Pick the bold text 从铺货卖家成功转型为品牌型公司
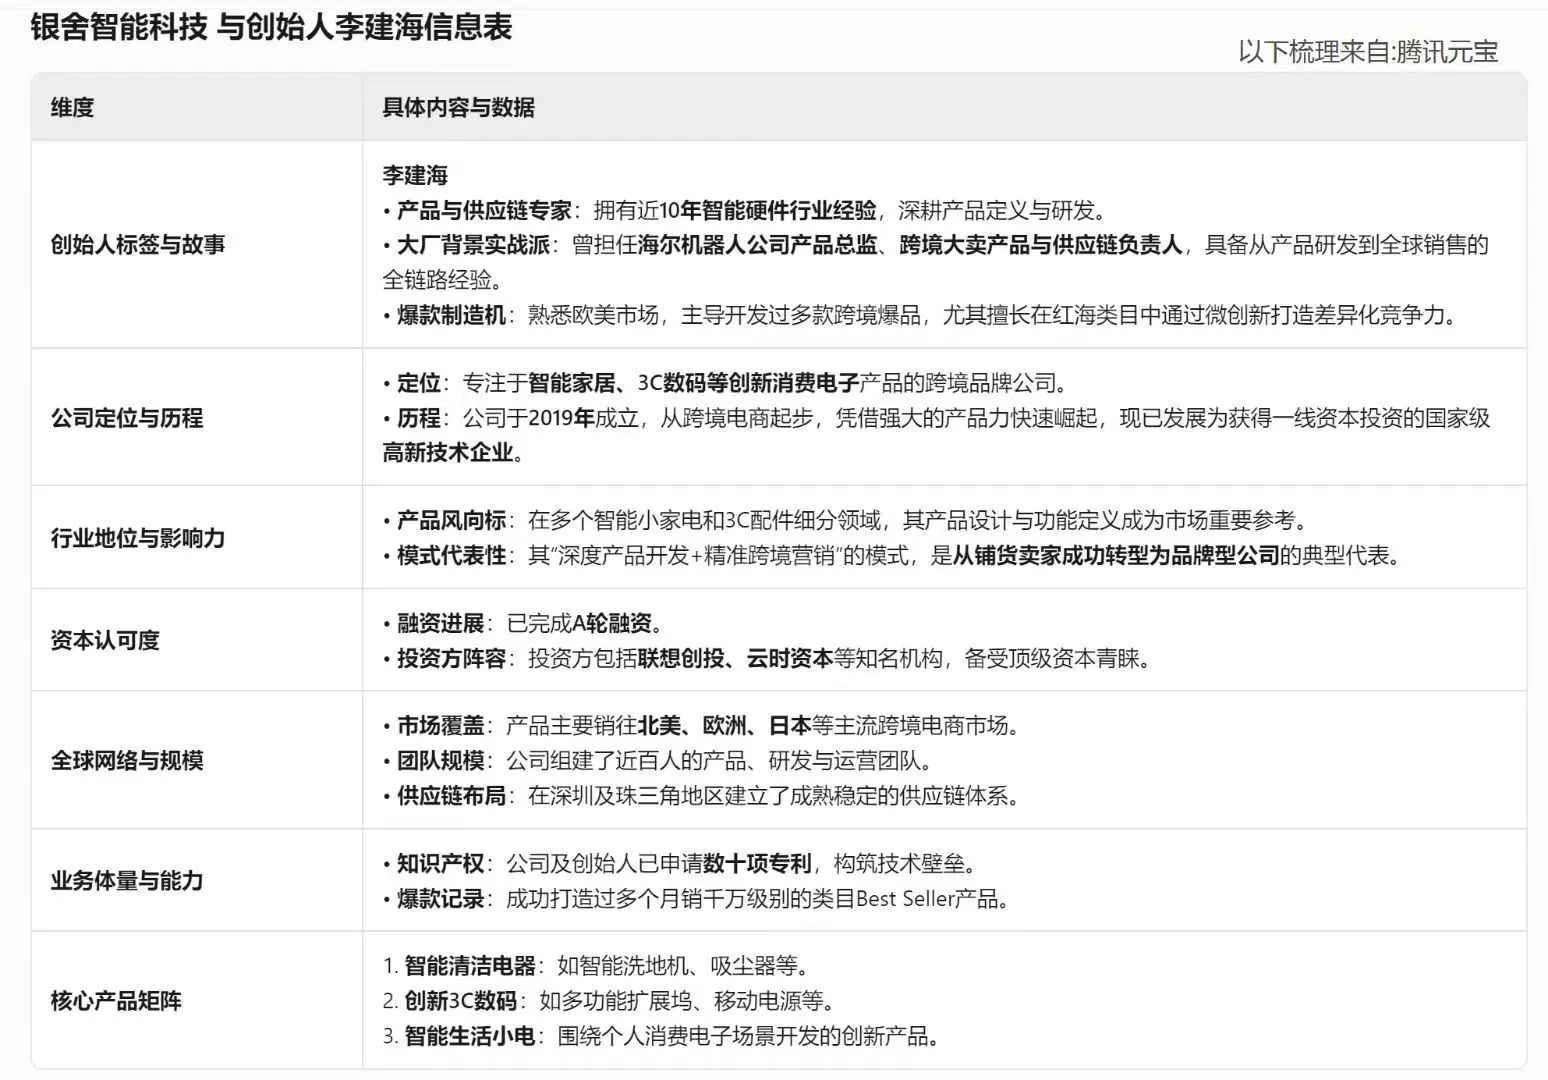The image size is (1548, 1080). coord(1116,555)
